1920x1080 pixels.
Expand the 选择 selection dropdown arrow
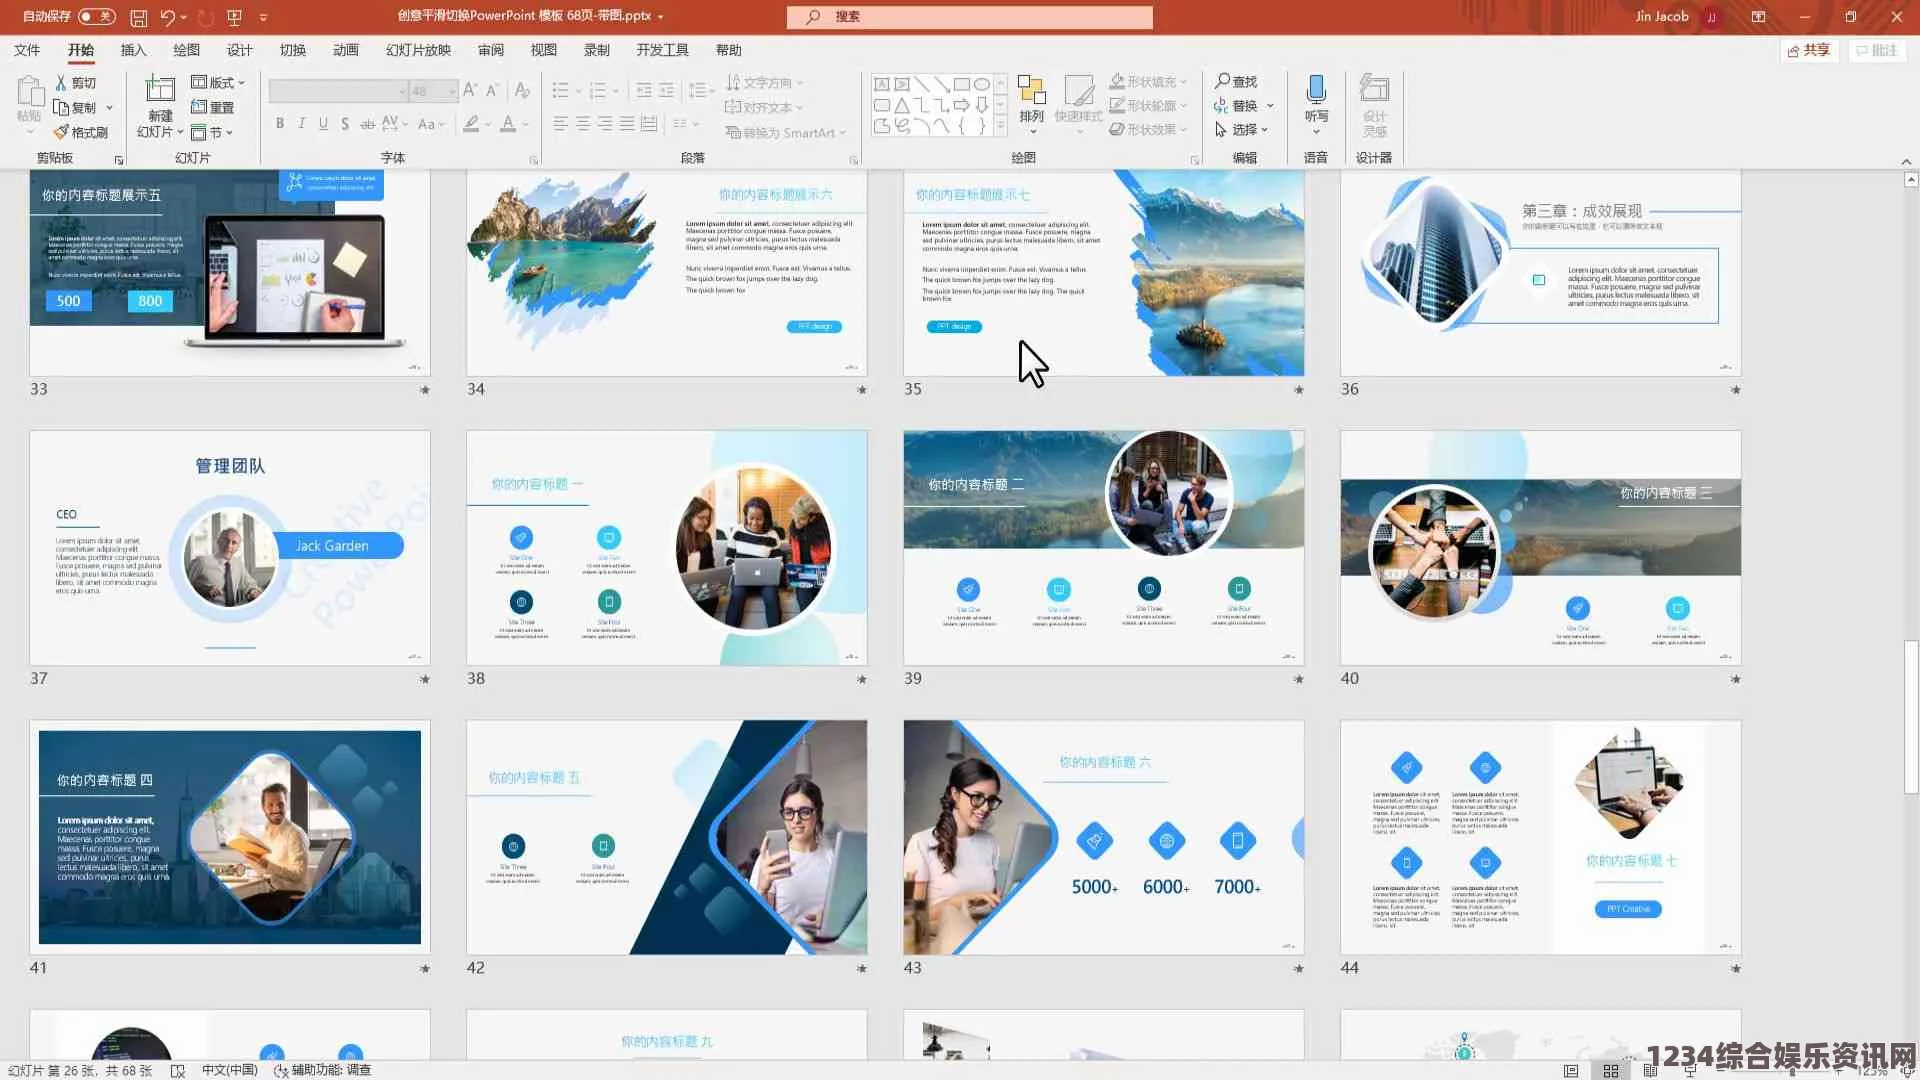(x=1269, y=129)
